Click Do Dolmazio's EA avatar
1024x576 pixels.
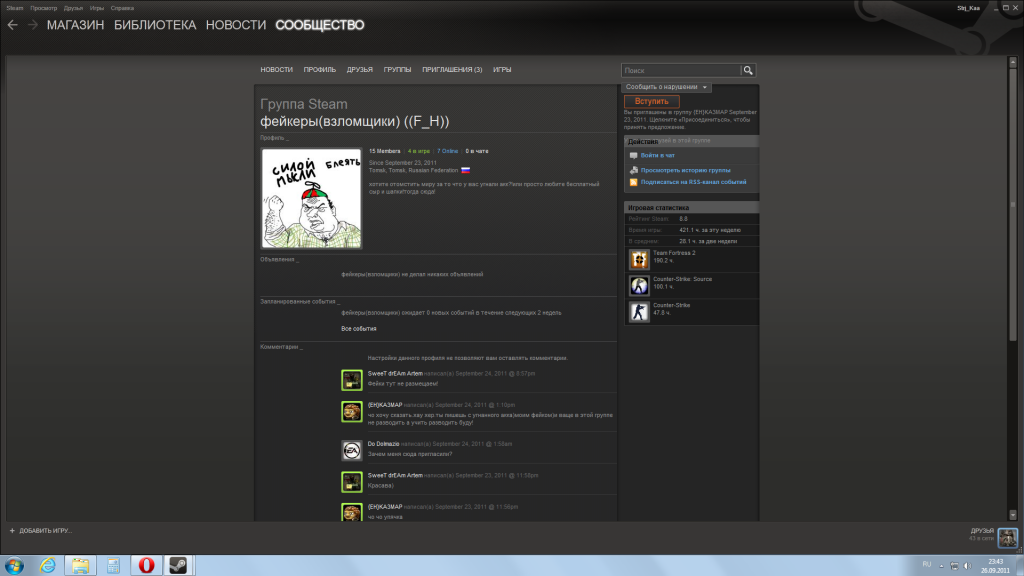point(351,451)
